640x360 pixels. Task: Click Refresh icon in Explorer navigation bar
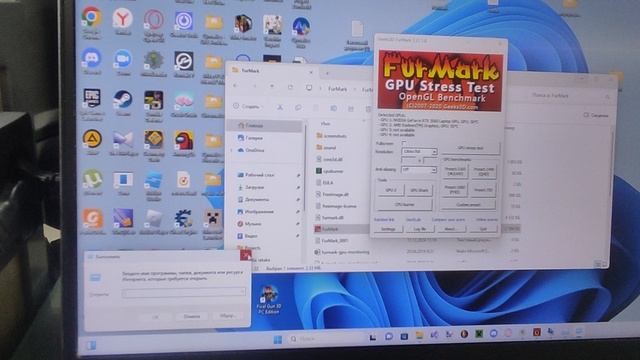click(x=290, y=87)
